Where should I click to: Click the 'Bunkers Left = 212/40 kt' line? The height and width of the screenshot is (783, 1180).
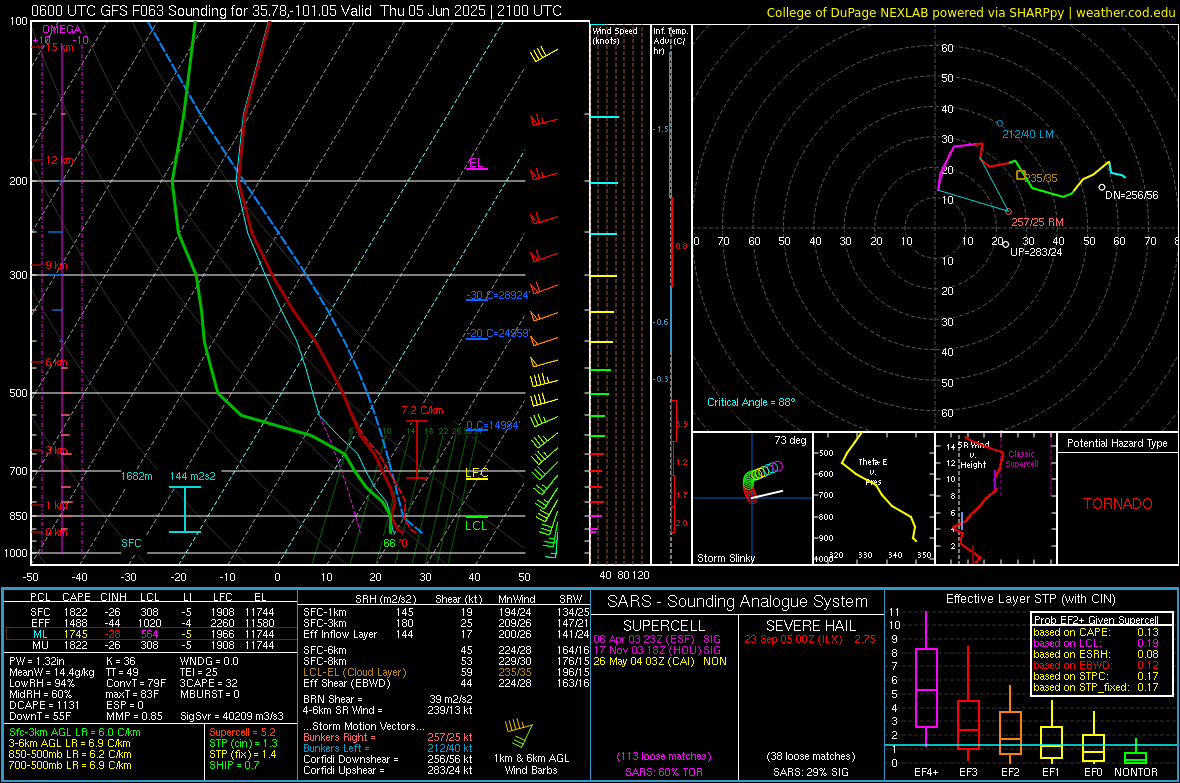[388, 748]
